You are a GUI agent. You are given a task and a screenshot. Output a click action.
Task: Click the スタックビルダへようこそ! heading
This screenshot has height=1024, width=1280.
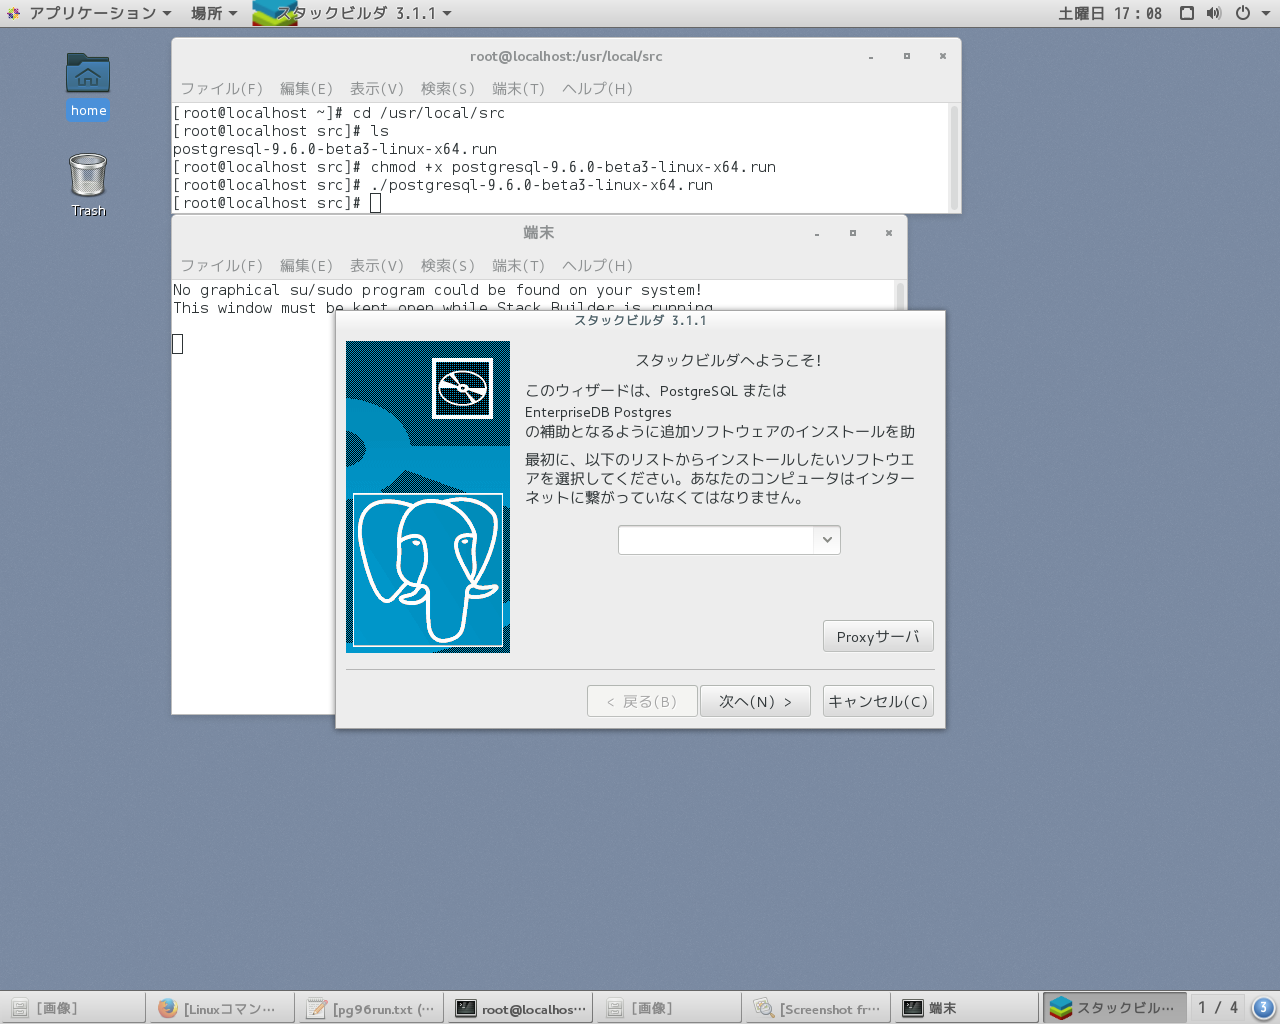728,361
